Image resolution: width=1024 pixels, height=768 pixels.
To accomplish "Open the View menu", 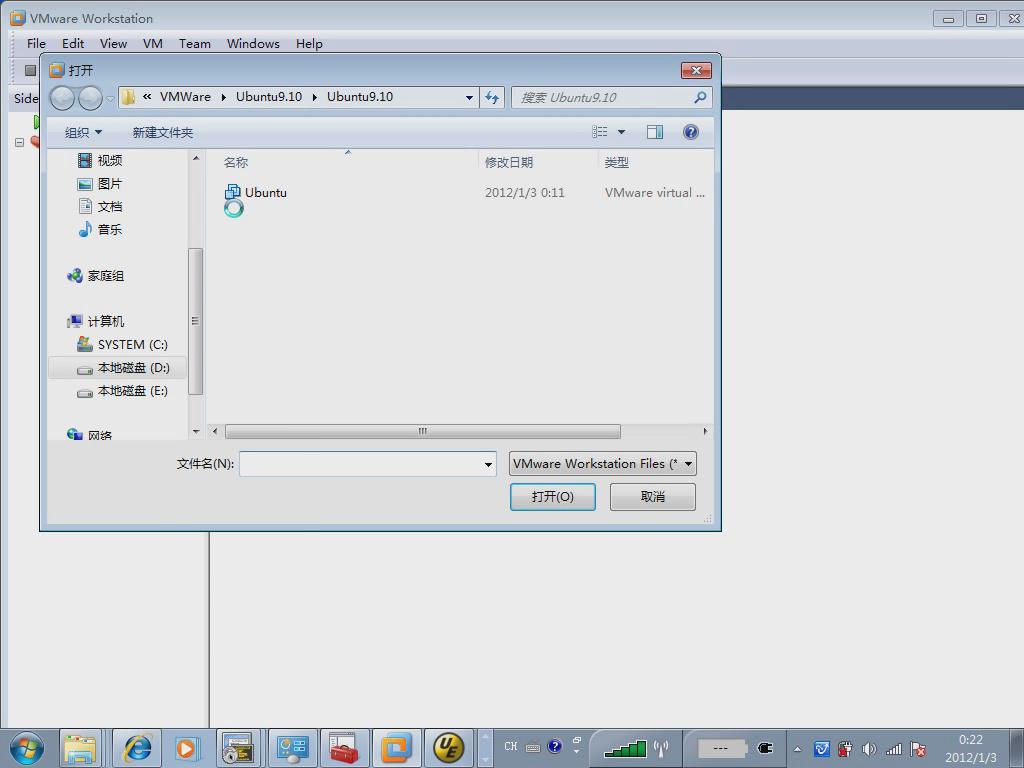I will click(113, 44).
